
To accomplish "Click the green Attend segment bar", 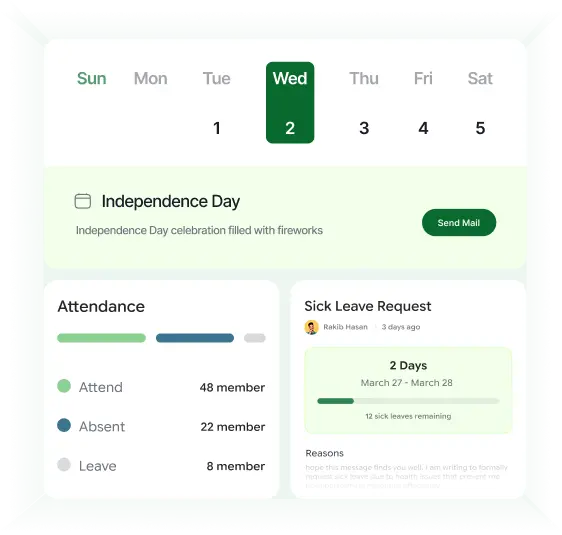I will (x=101, y=338).
